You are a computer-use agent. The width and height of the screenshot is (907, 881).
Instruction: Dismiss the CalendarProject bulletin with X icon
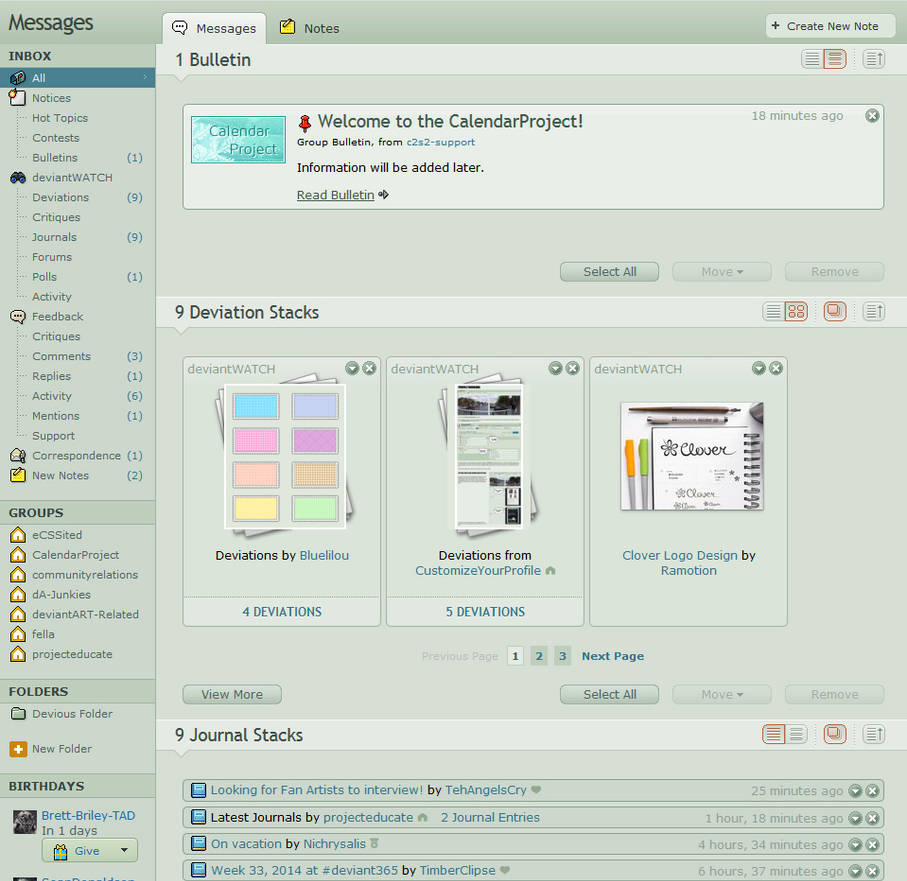[872, 116]
